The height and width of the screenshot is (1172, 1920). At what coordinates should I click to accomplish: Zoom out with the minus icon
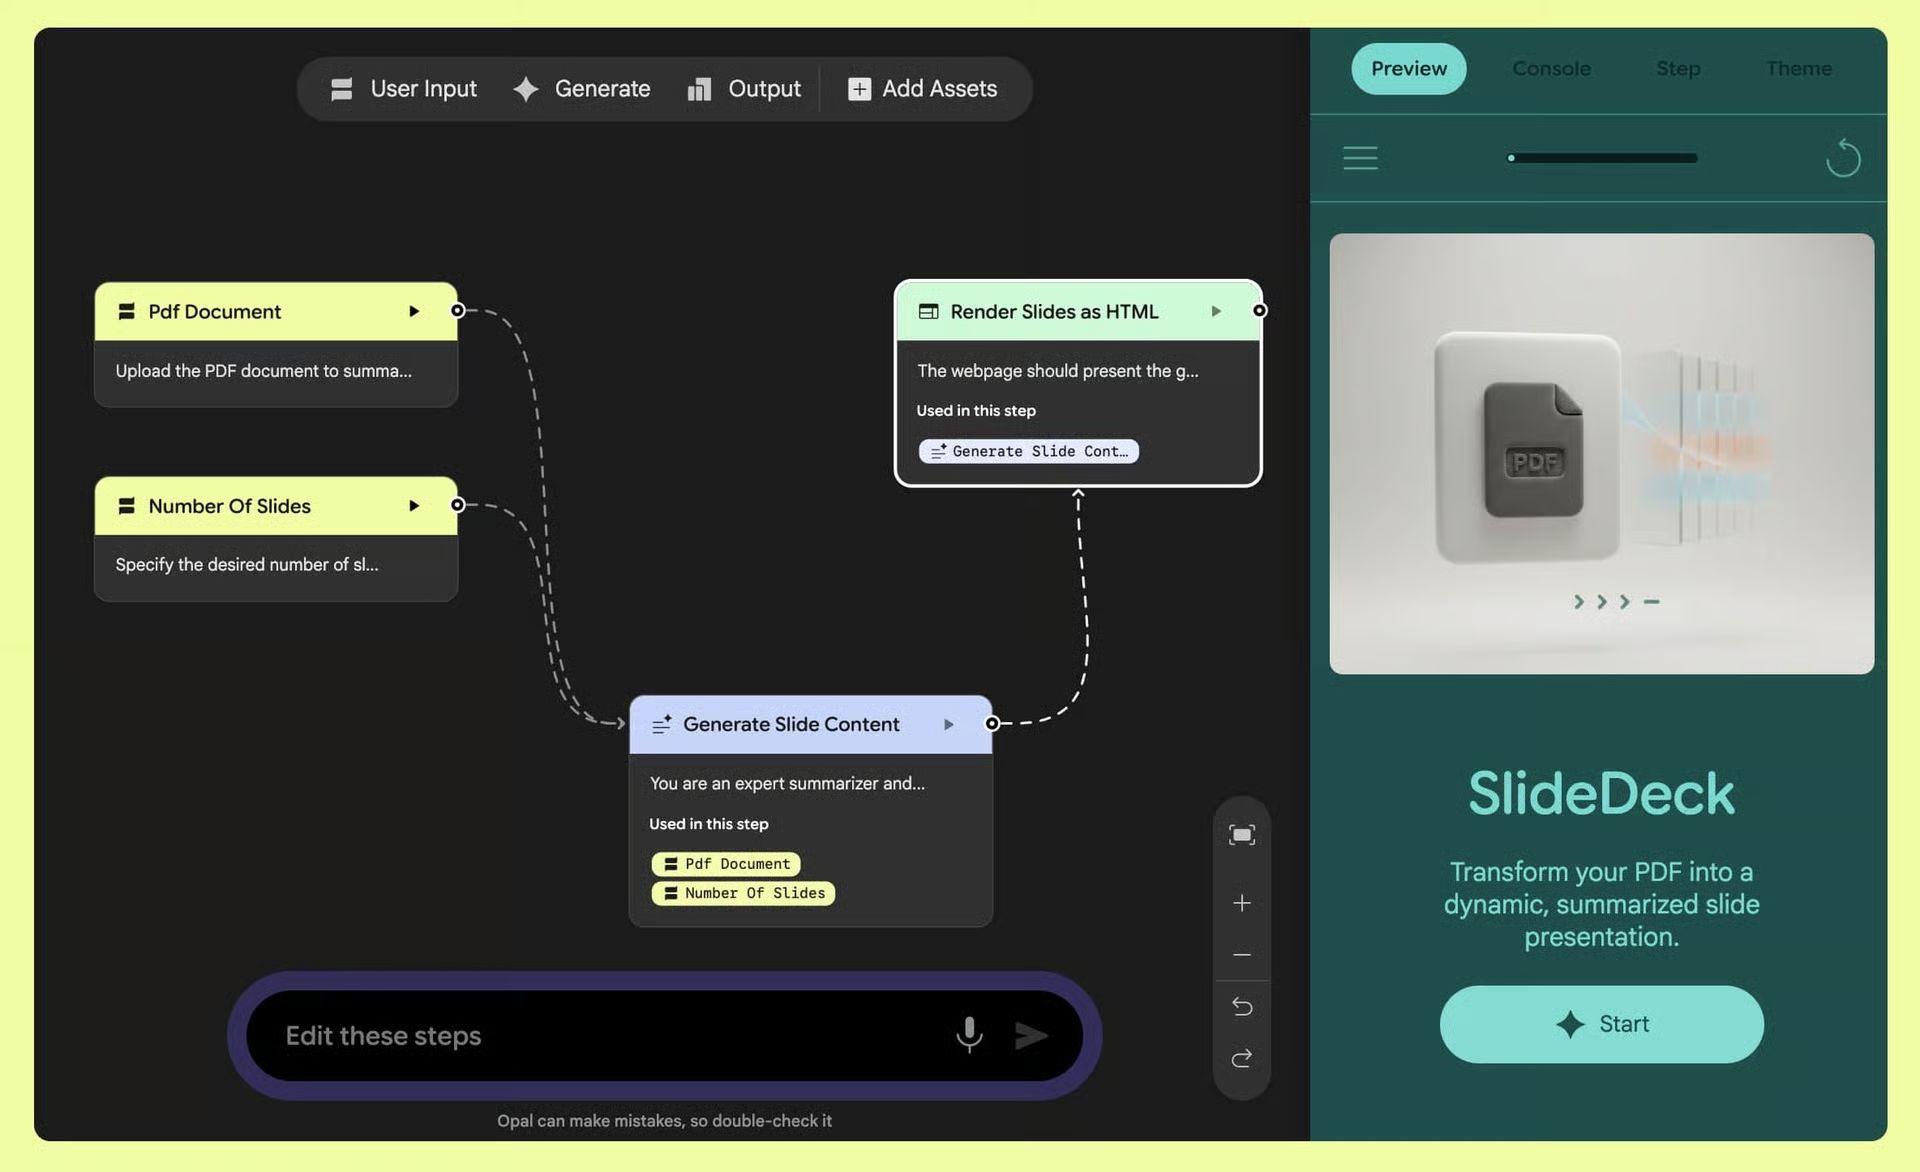[x=1241, y=955]
